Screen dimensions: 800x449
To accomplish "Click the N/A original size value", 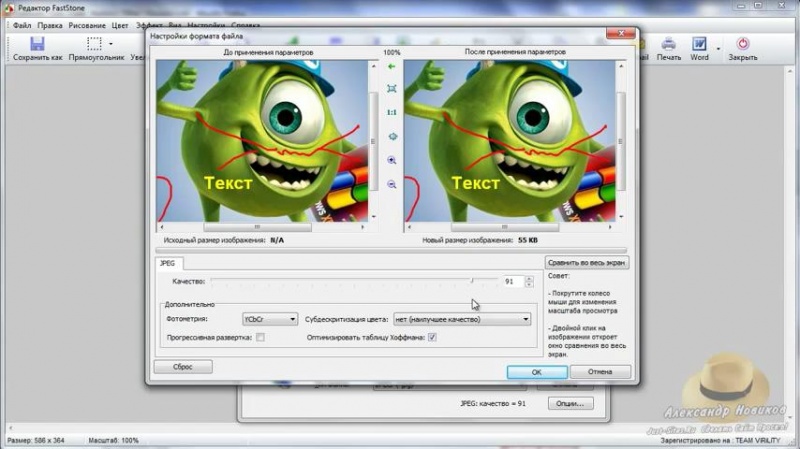I will (277, 240).
